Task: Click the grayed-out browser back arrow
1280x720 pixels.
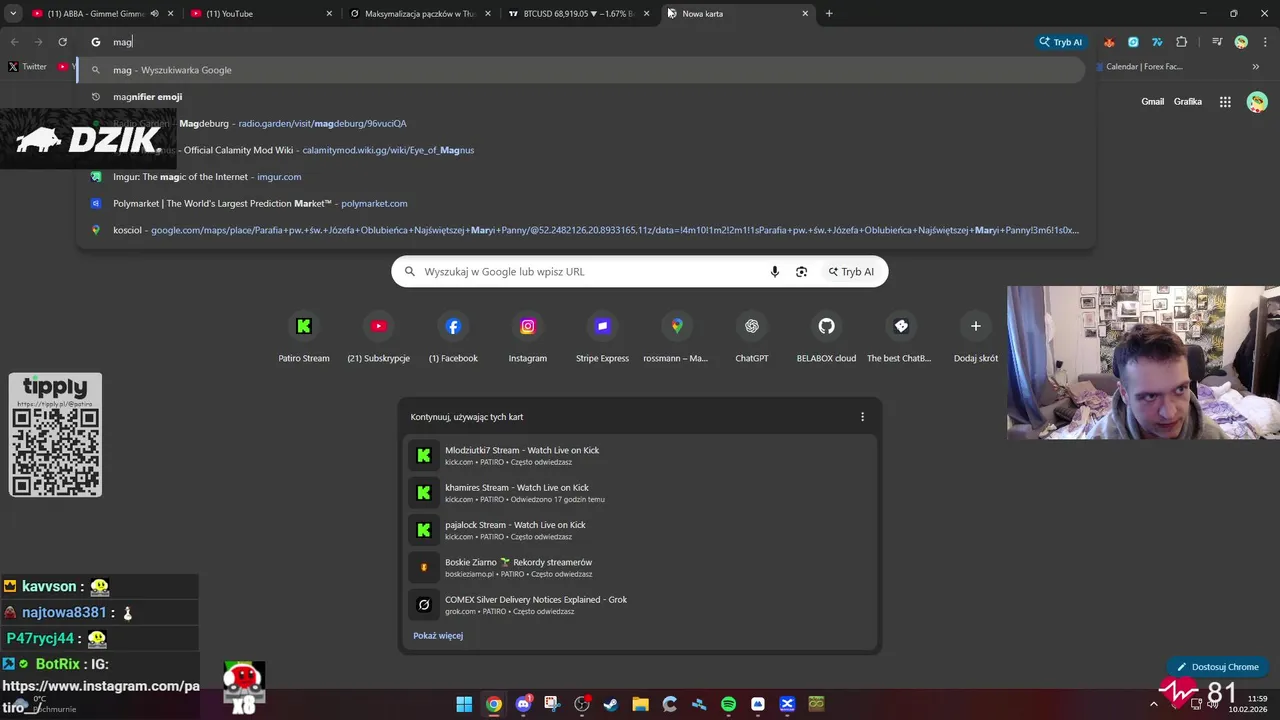Action: click(x=14, y=42)
